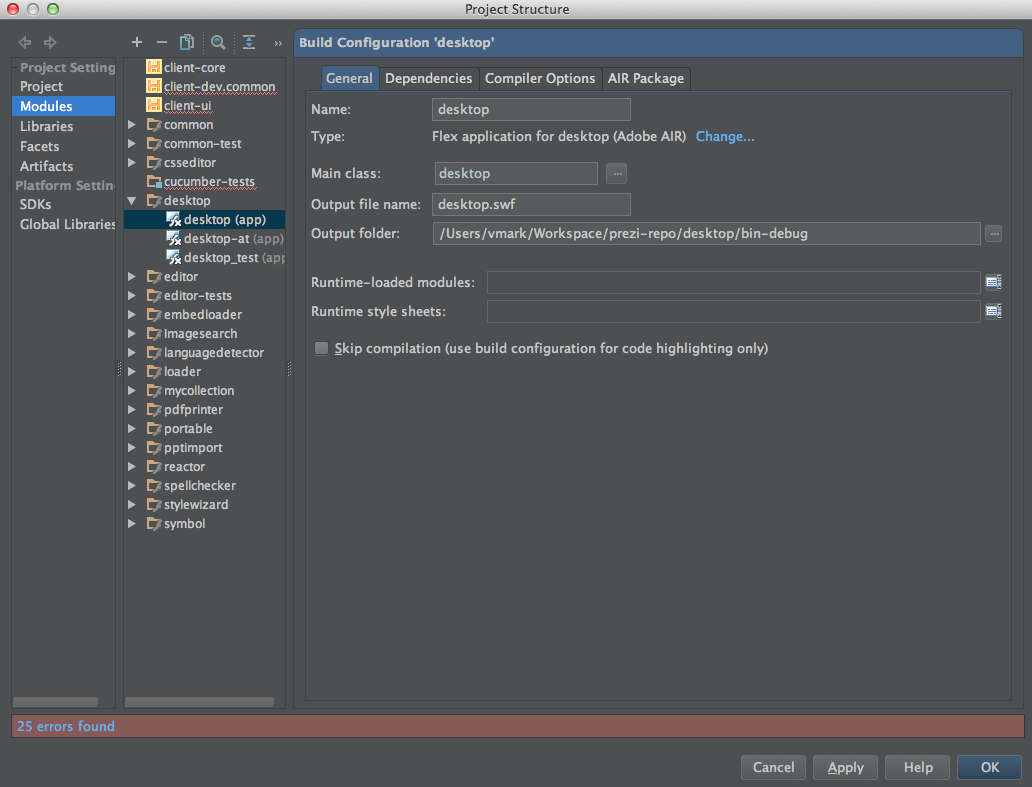
Task: Expand the languagedetector module node
Action: [132, 353]
